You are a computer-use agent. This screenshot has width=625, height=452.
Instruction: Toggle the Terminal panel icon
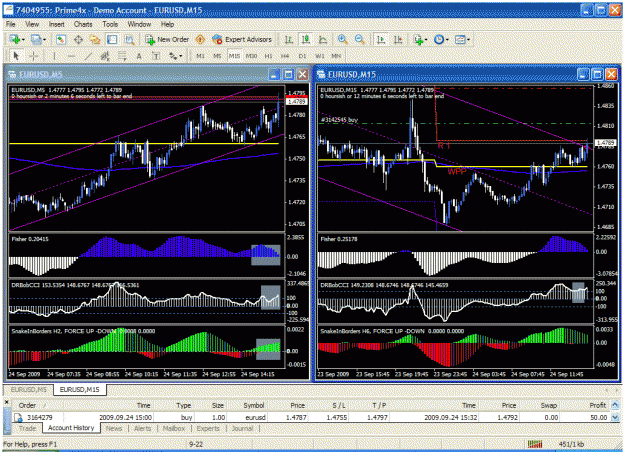click(x=112, y=39)
